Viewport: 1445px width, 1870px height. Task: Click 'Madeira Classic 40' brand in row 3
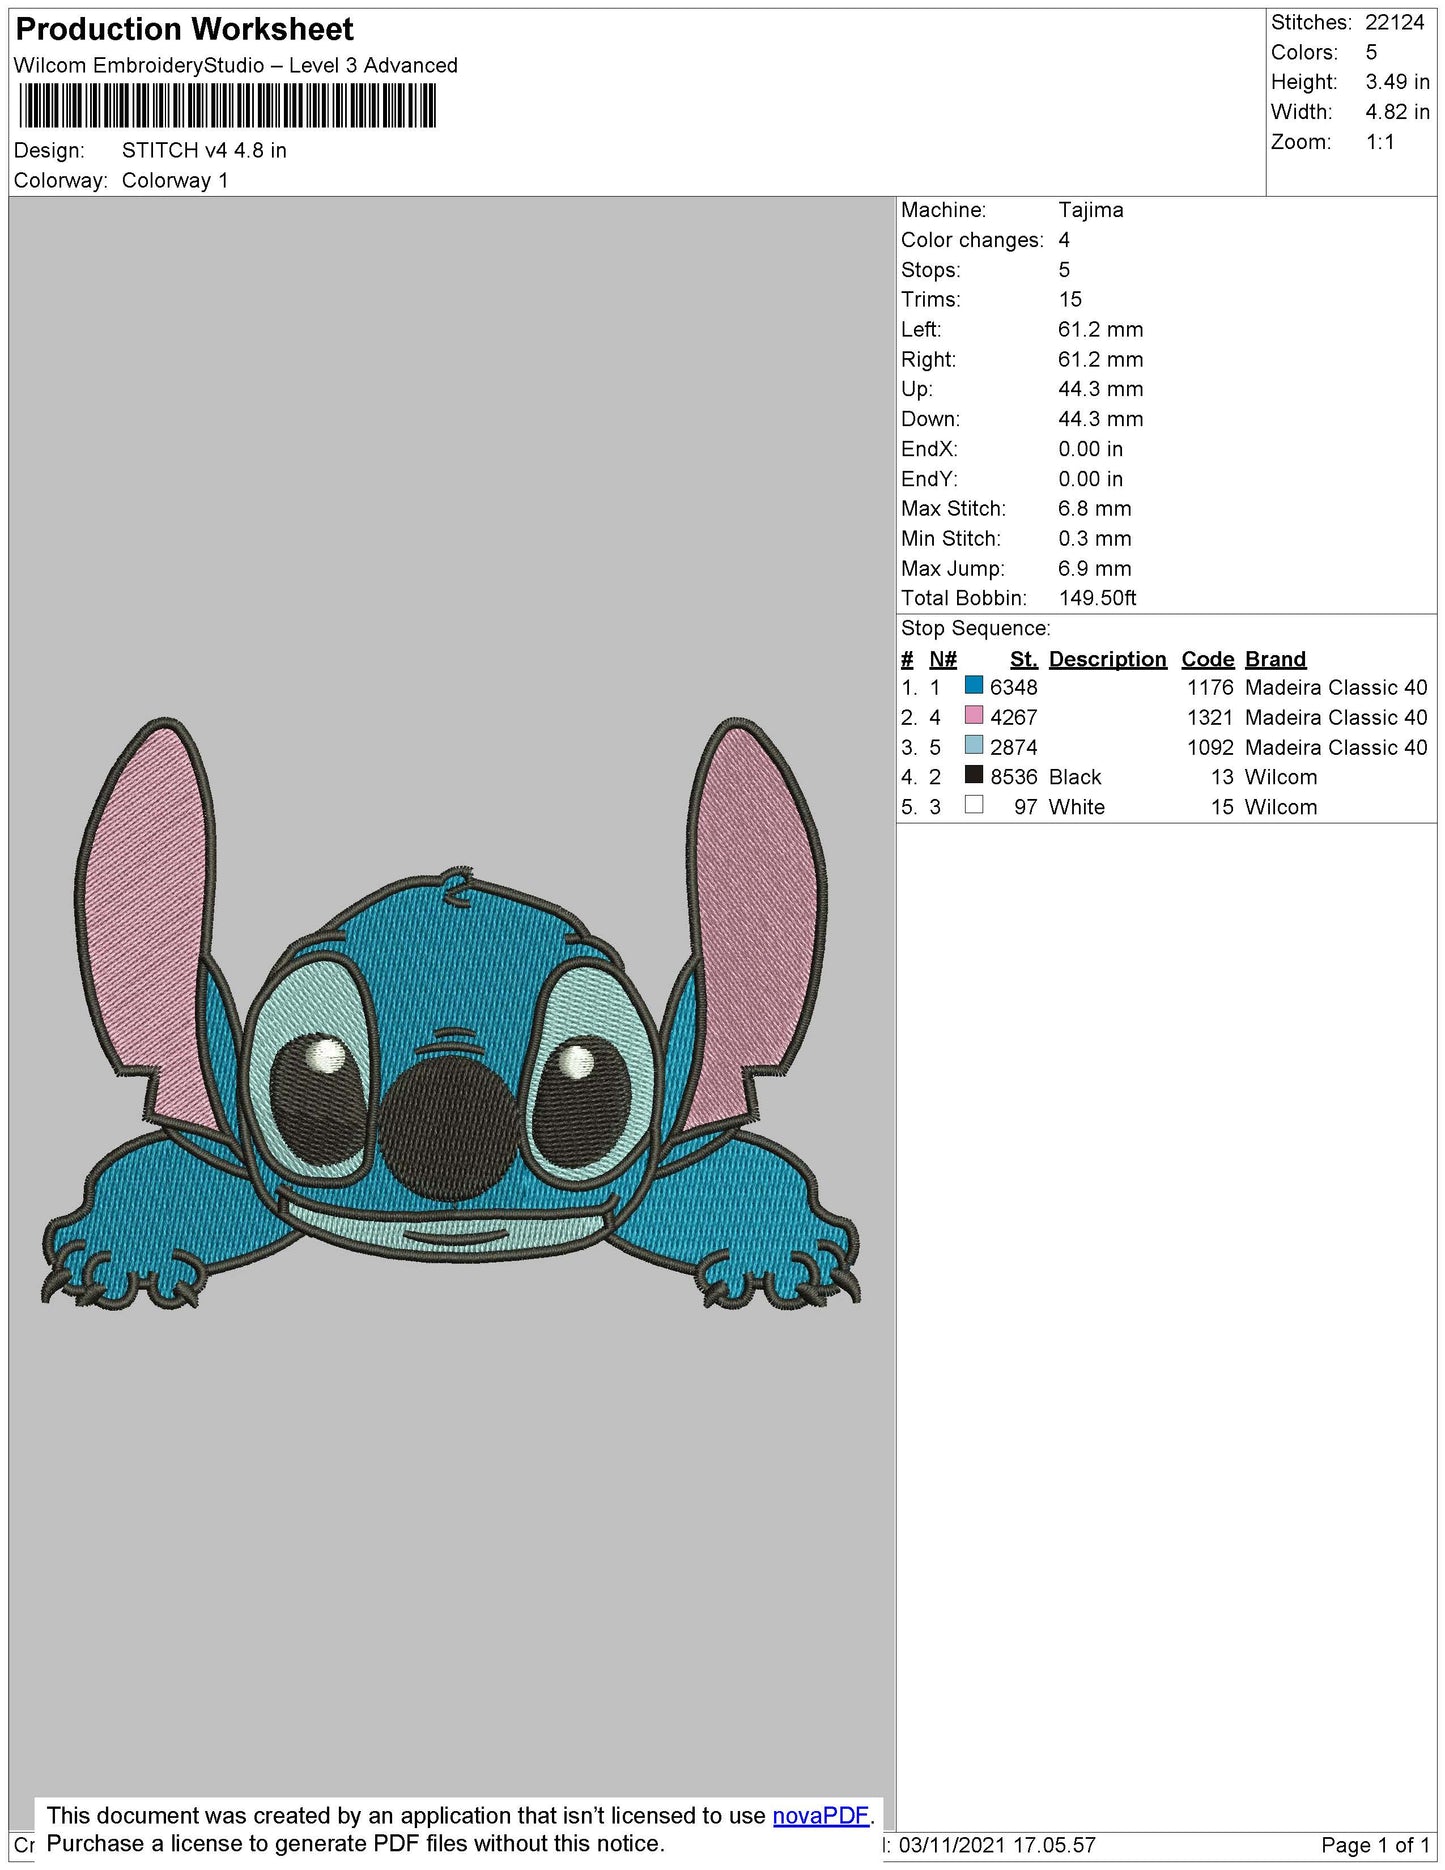1336,747
